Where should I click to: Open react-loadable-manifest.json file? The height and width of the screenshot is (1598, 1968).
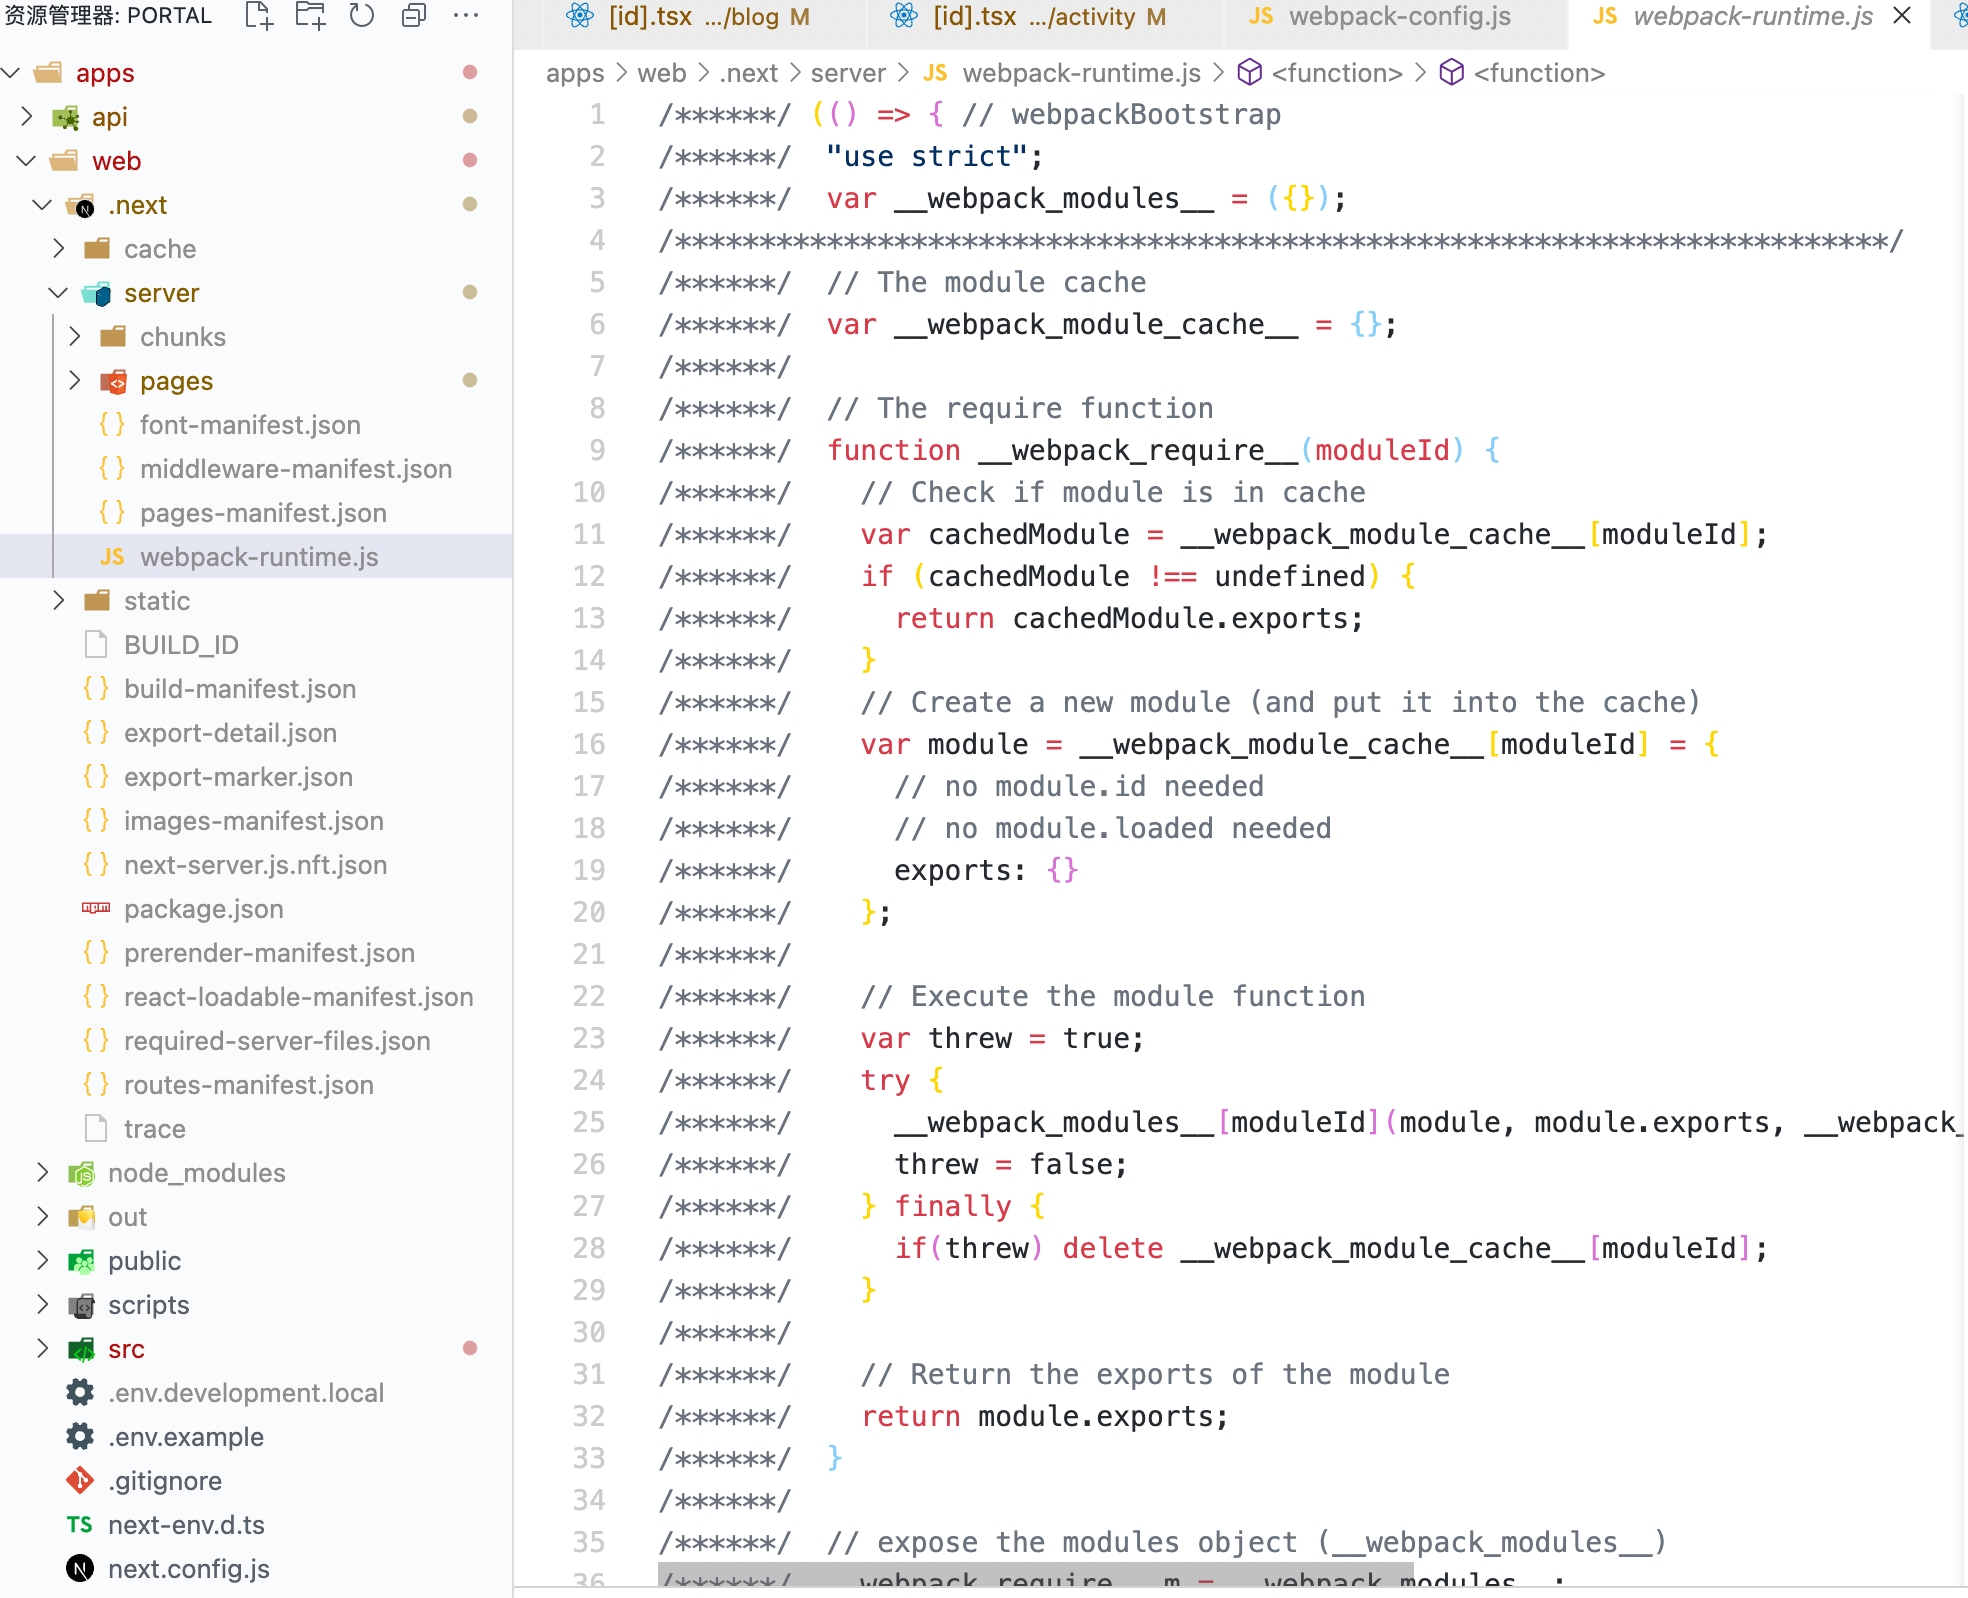(256, 997)
